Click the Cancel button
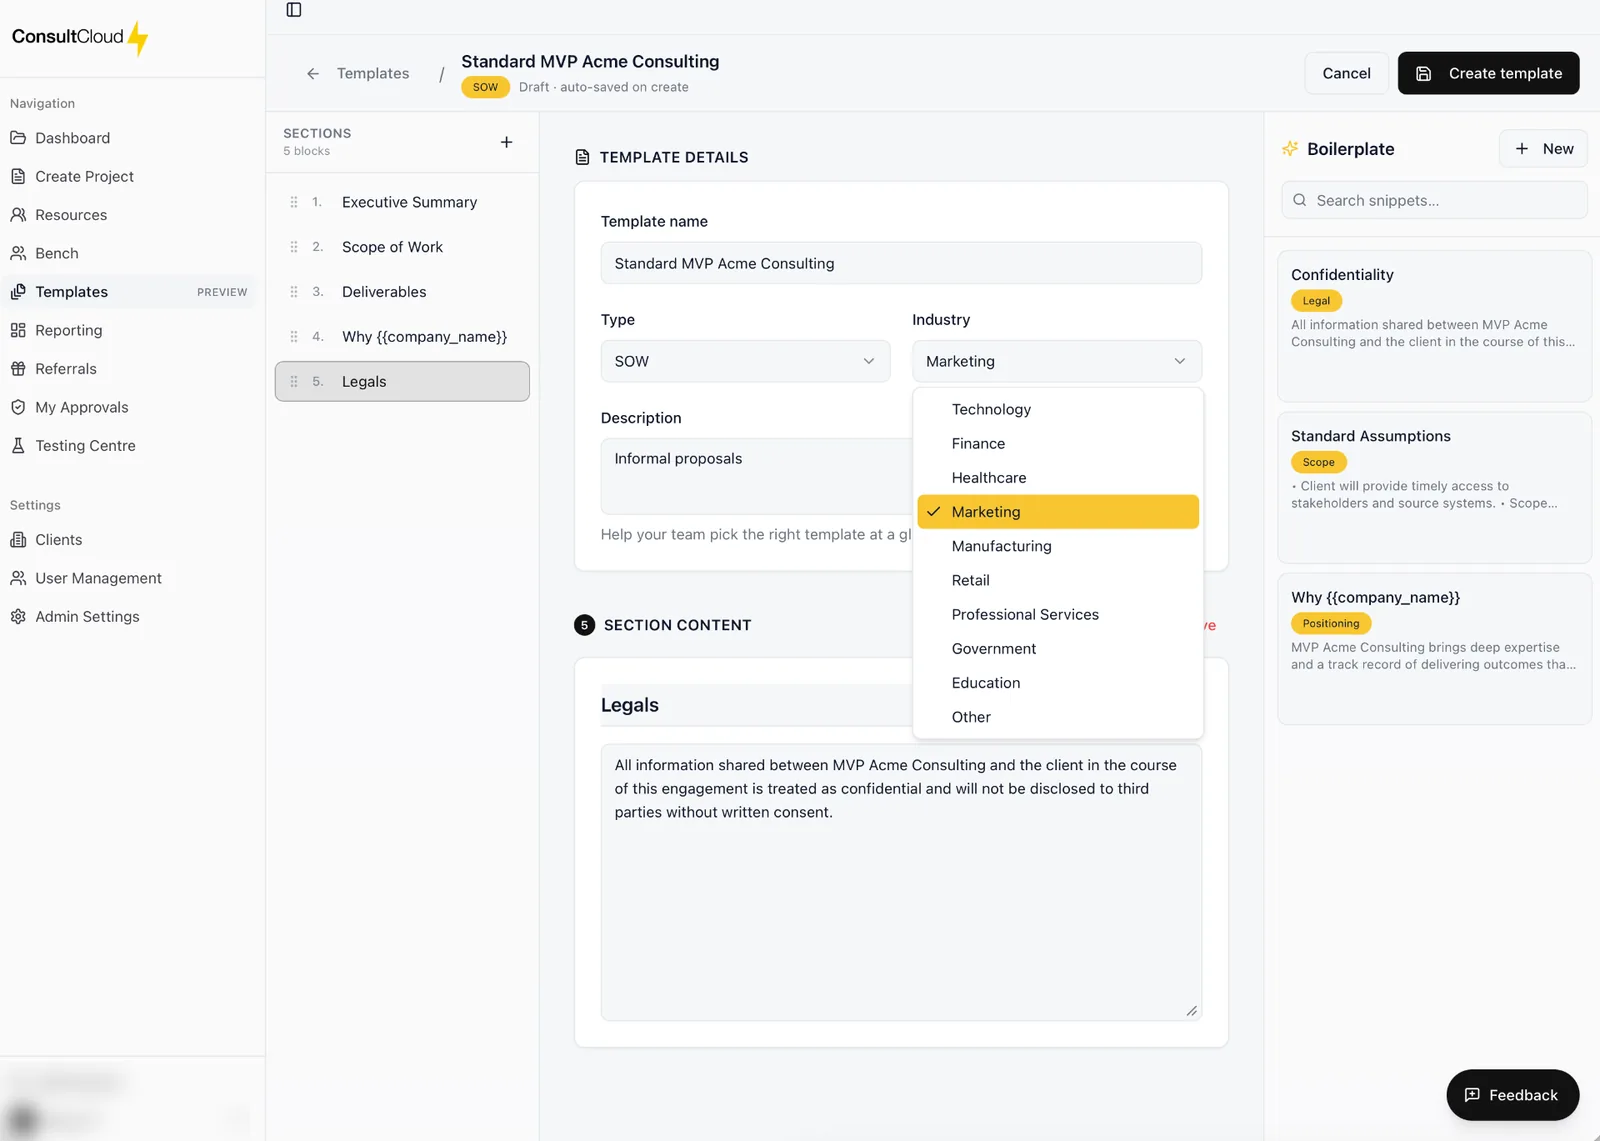This screenshot has width=1600, height=1141. [1346, 73]
